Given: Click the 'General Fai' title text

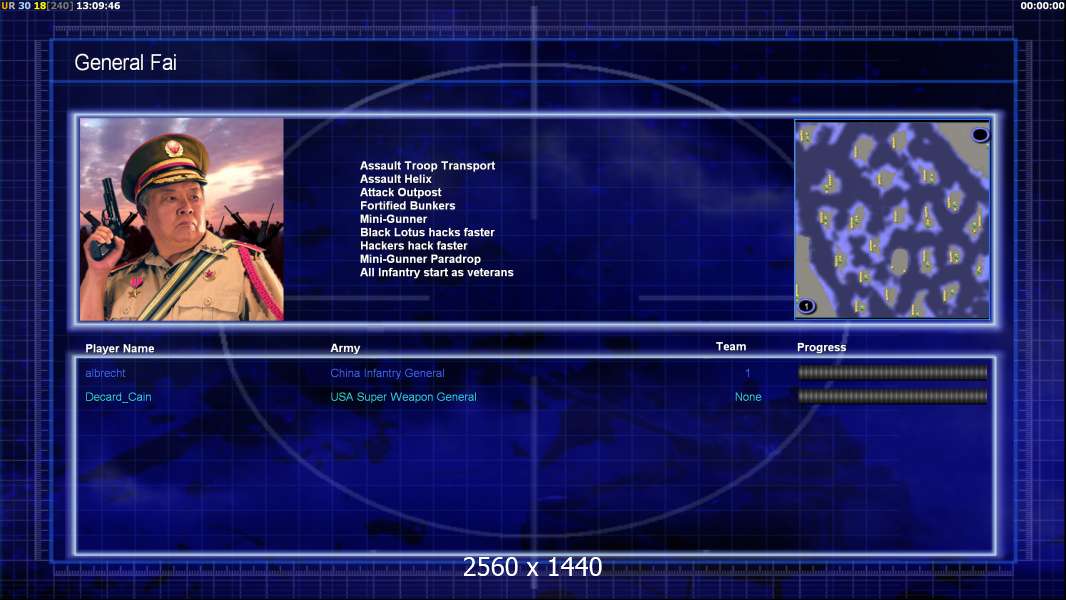Looking at the screenshot, I should coord(125,63).
